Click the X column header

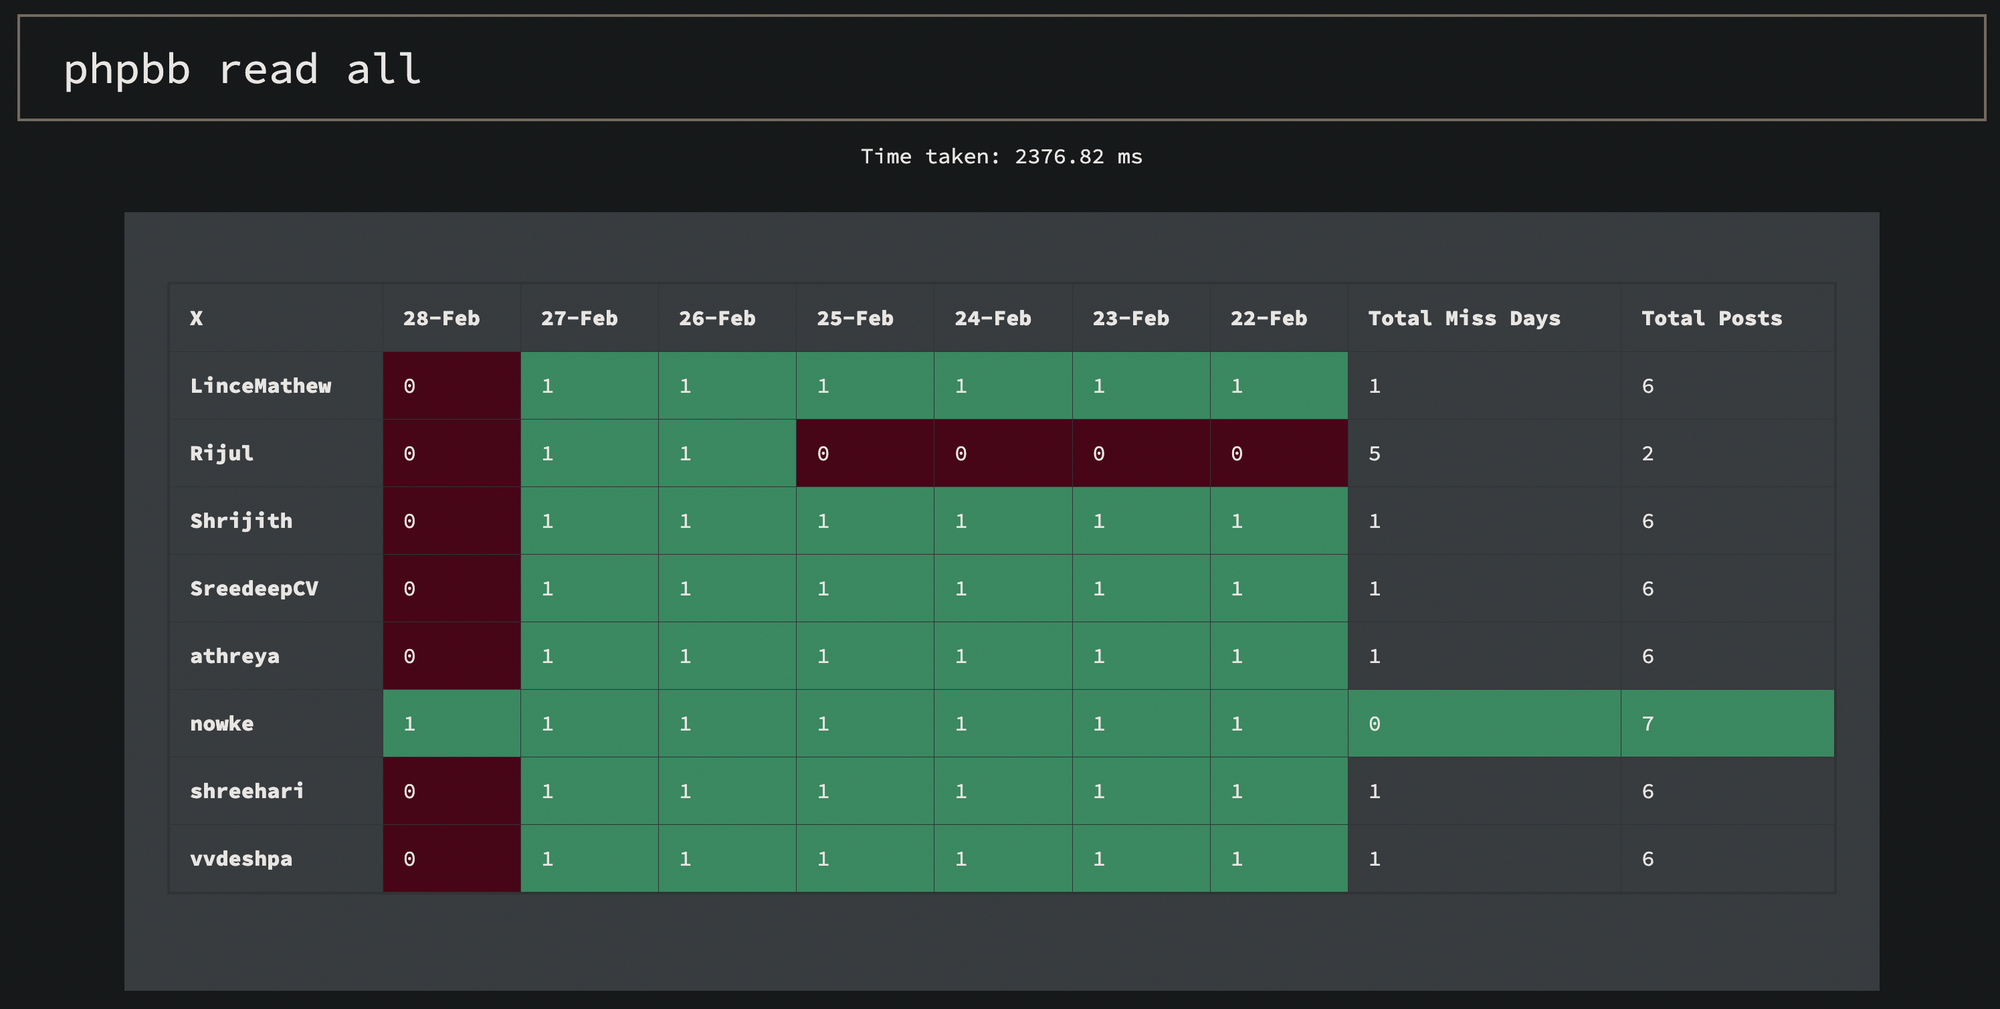pos(276,318)
